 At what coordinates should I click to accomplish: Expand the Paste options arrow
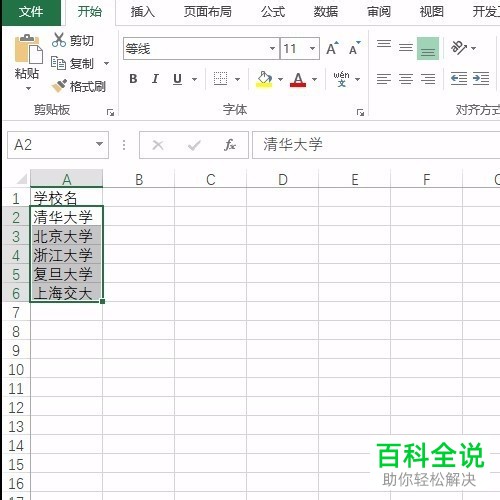point(28,88)
